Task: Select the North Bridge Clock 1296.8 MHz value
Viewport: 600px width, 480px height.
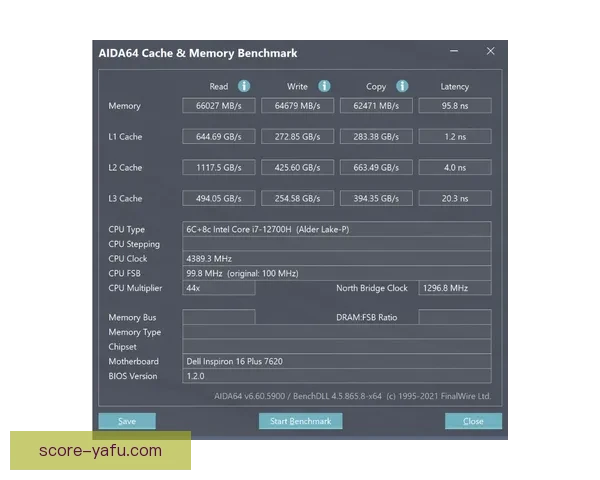Action: pos(455,288)
